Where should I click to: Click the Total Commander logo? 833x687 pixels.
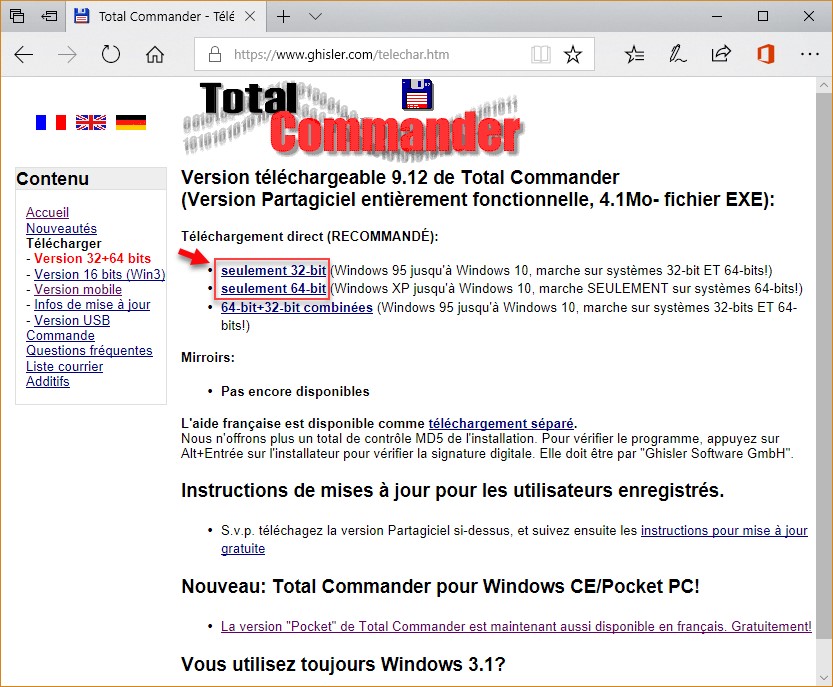coord(353,119)
